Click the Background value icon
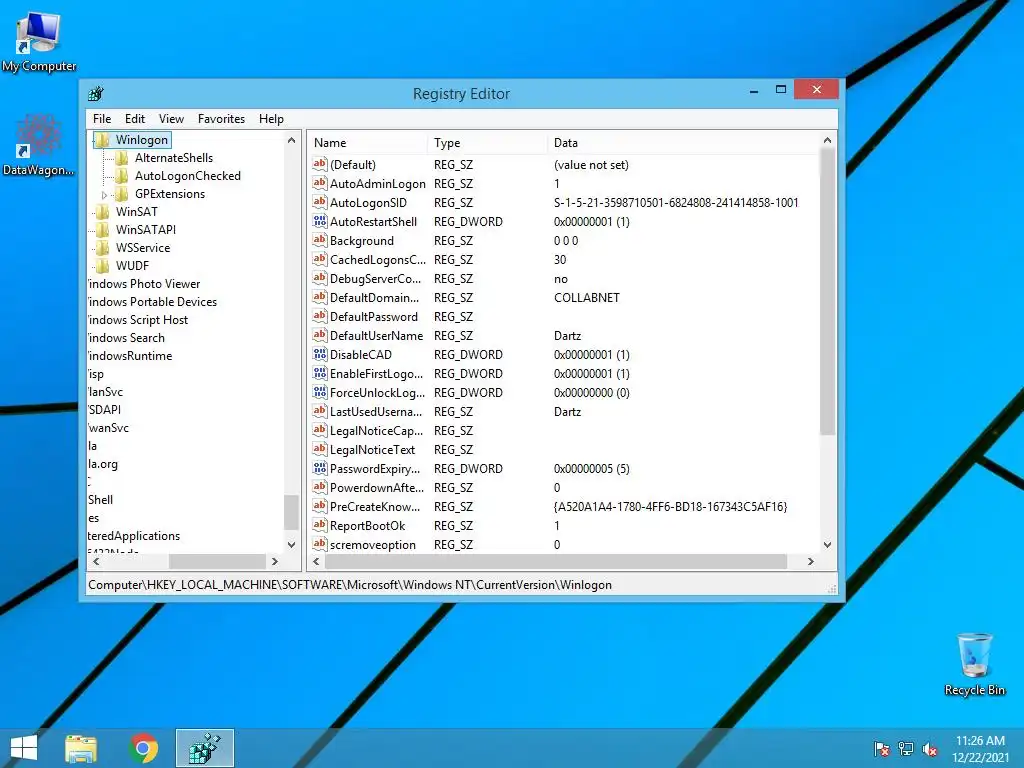Viewport: 1024px width, 768px height. 319,240
